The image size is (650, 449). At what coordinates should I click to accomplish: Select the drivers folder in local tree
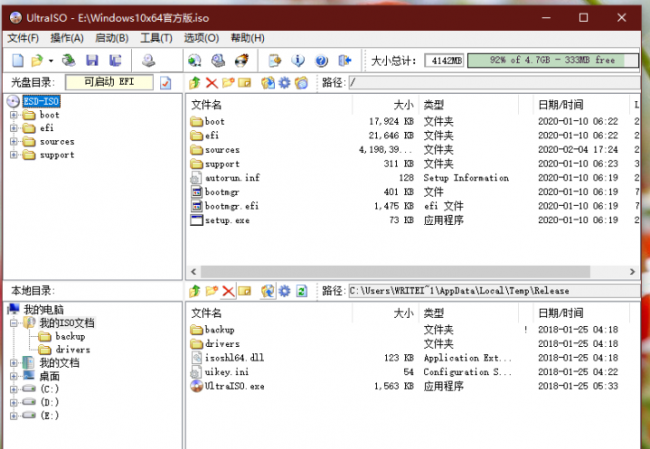(x=73, y=349)
